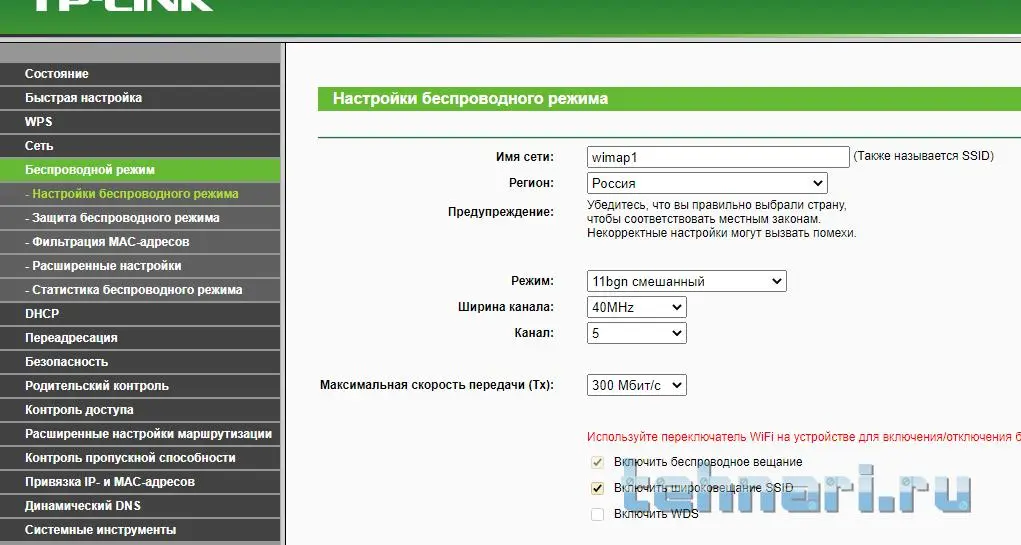1021x545 pixels.
Task: Open Быстрая настройка in the sidebar
Action: [140, 98]
